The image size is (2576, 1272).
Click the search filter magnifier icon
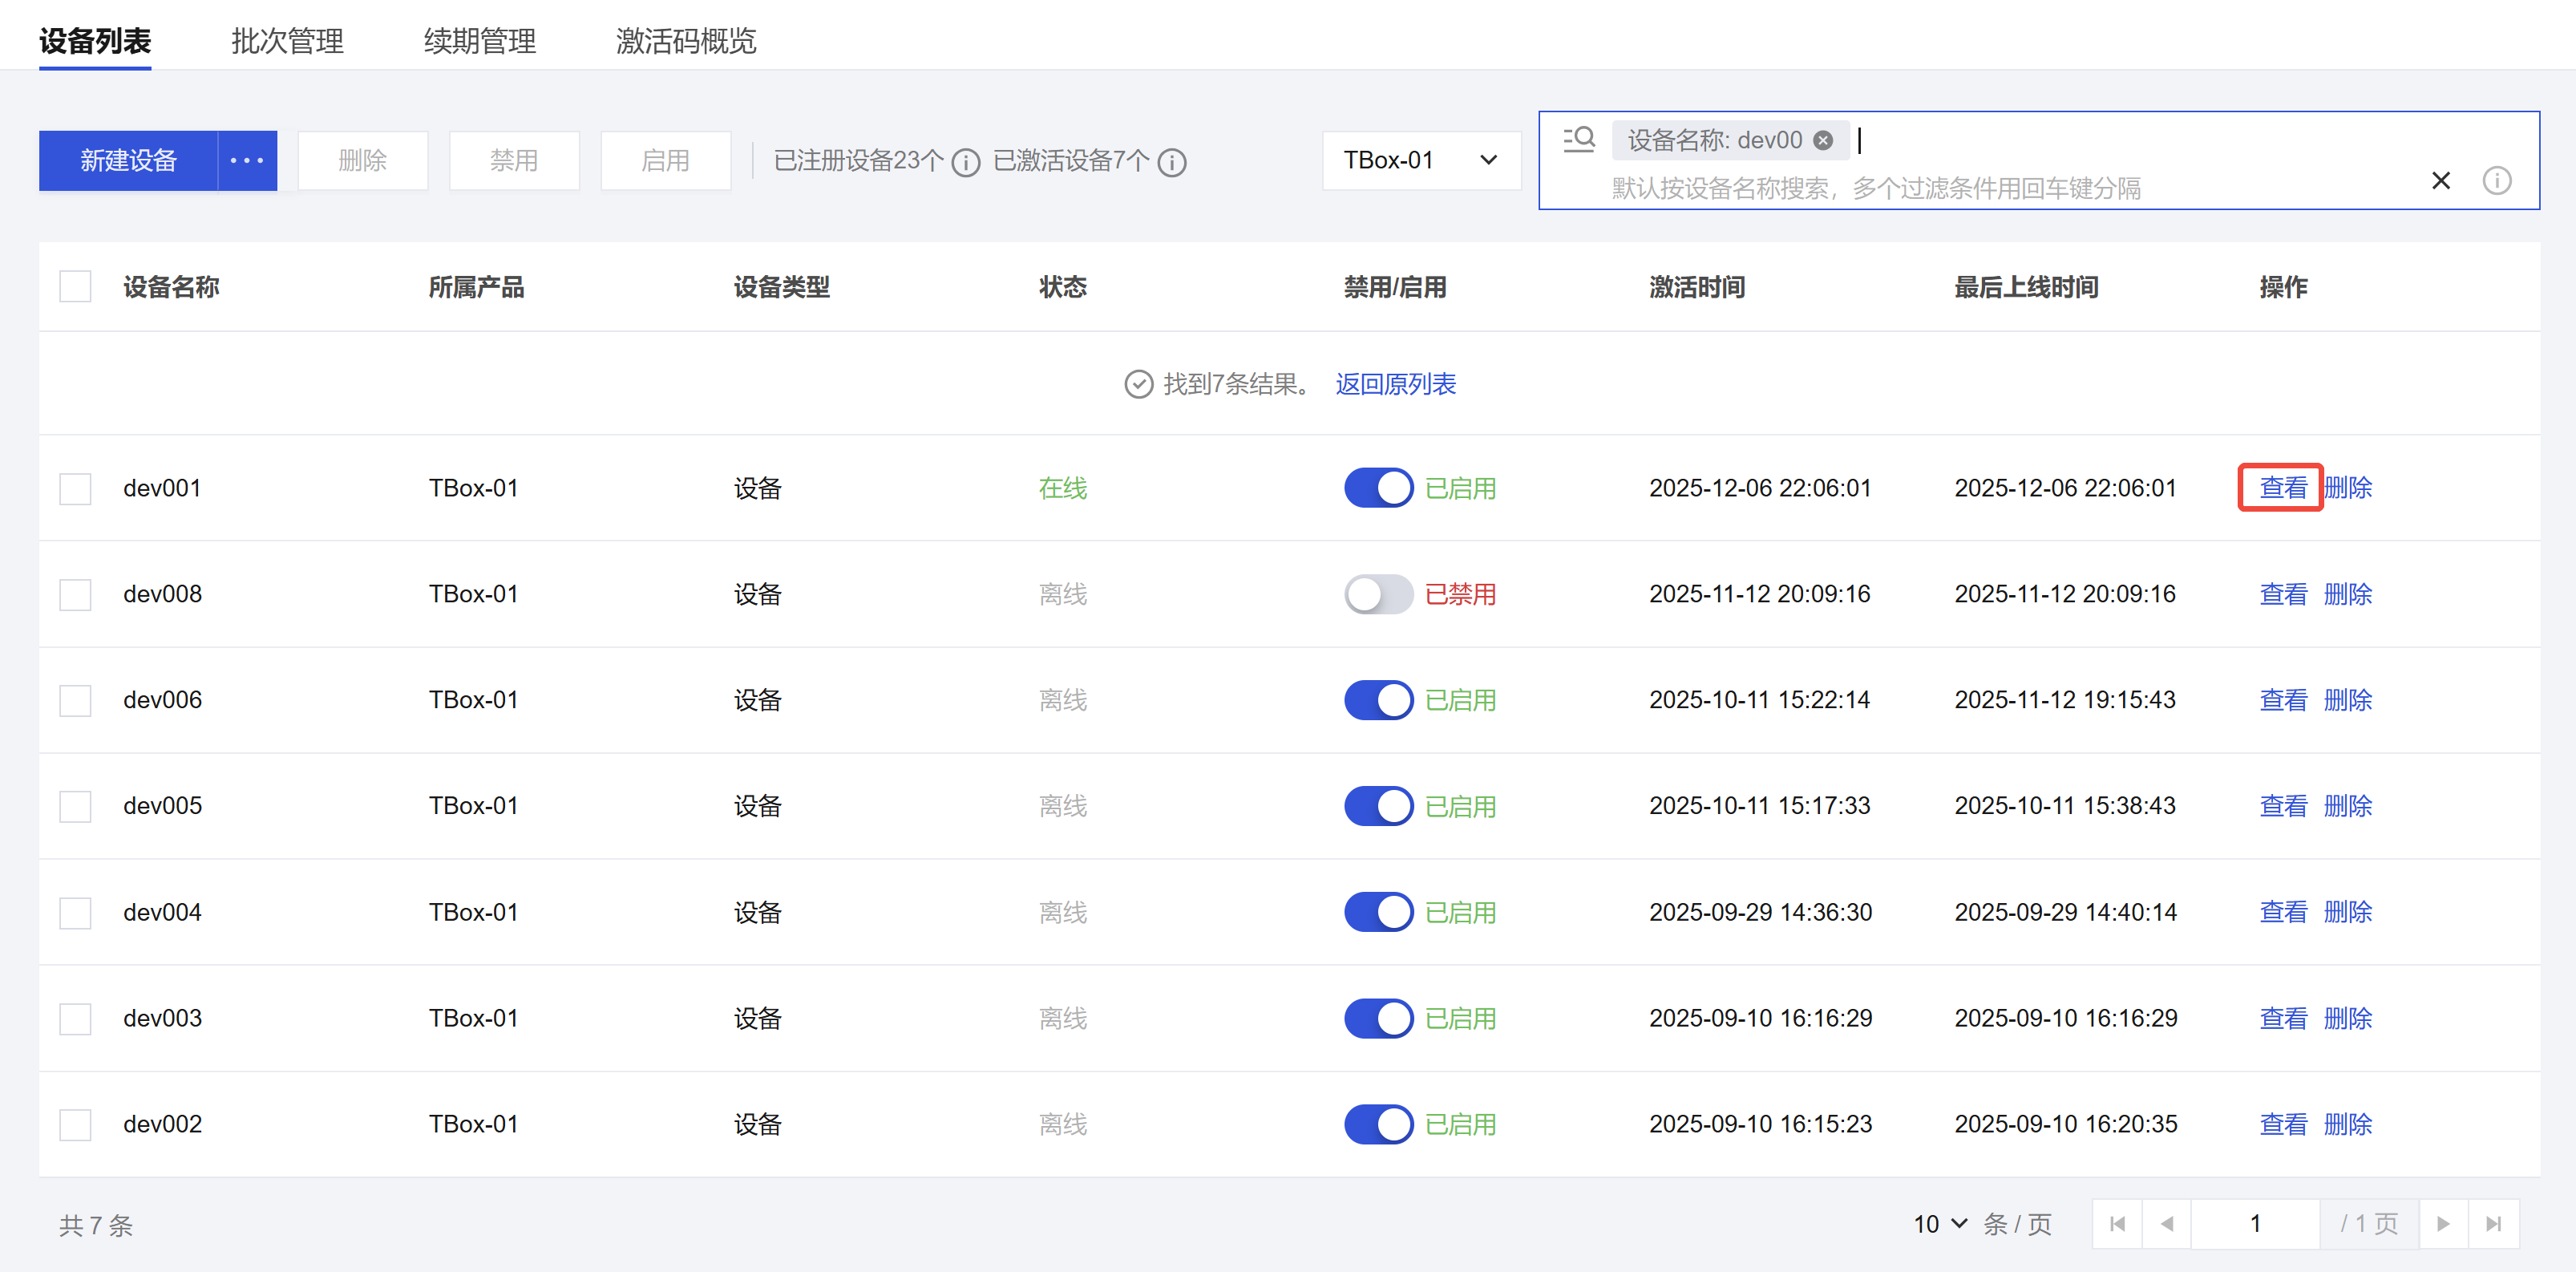[x=1579, y=139]
